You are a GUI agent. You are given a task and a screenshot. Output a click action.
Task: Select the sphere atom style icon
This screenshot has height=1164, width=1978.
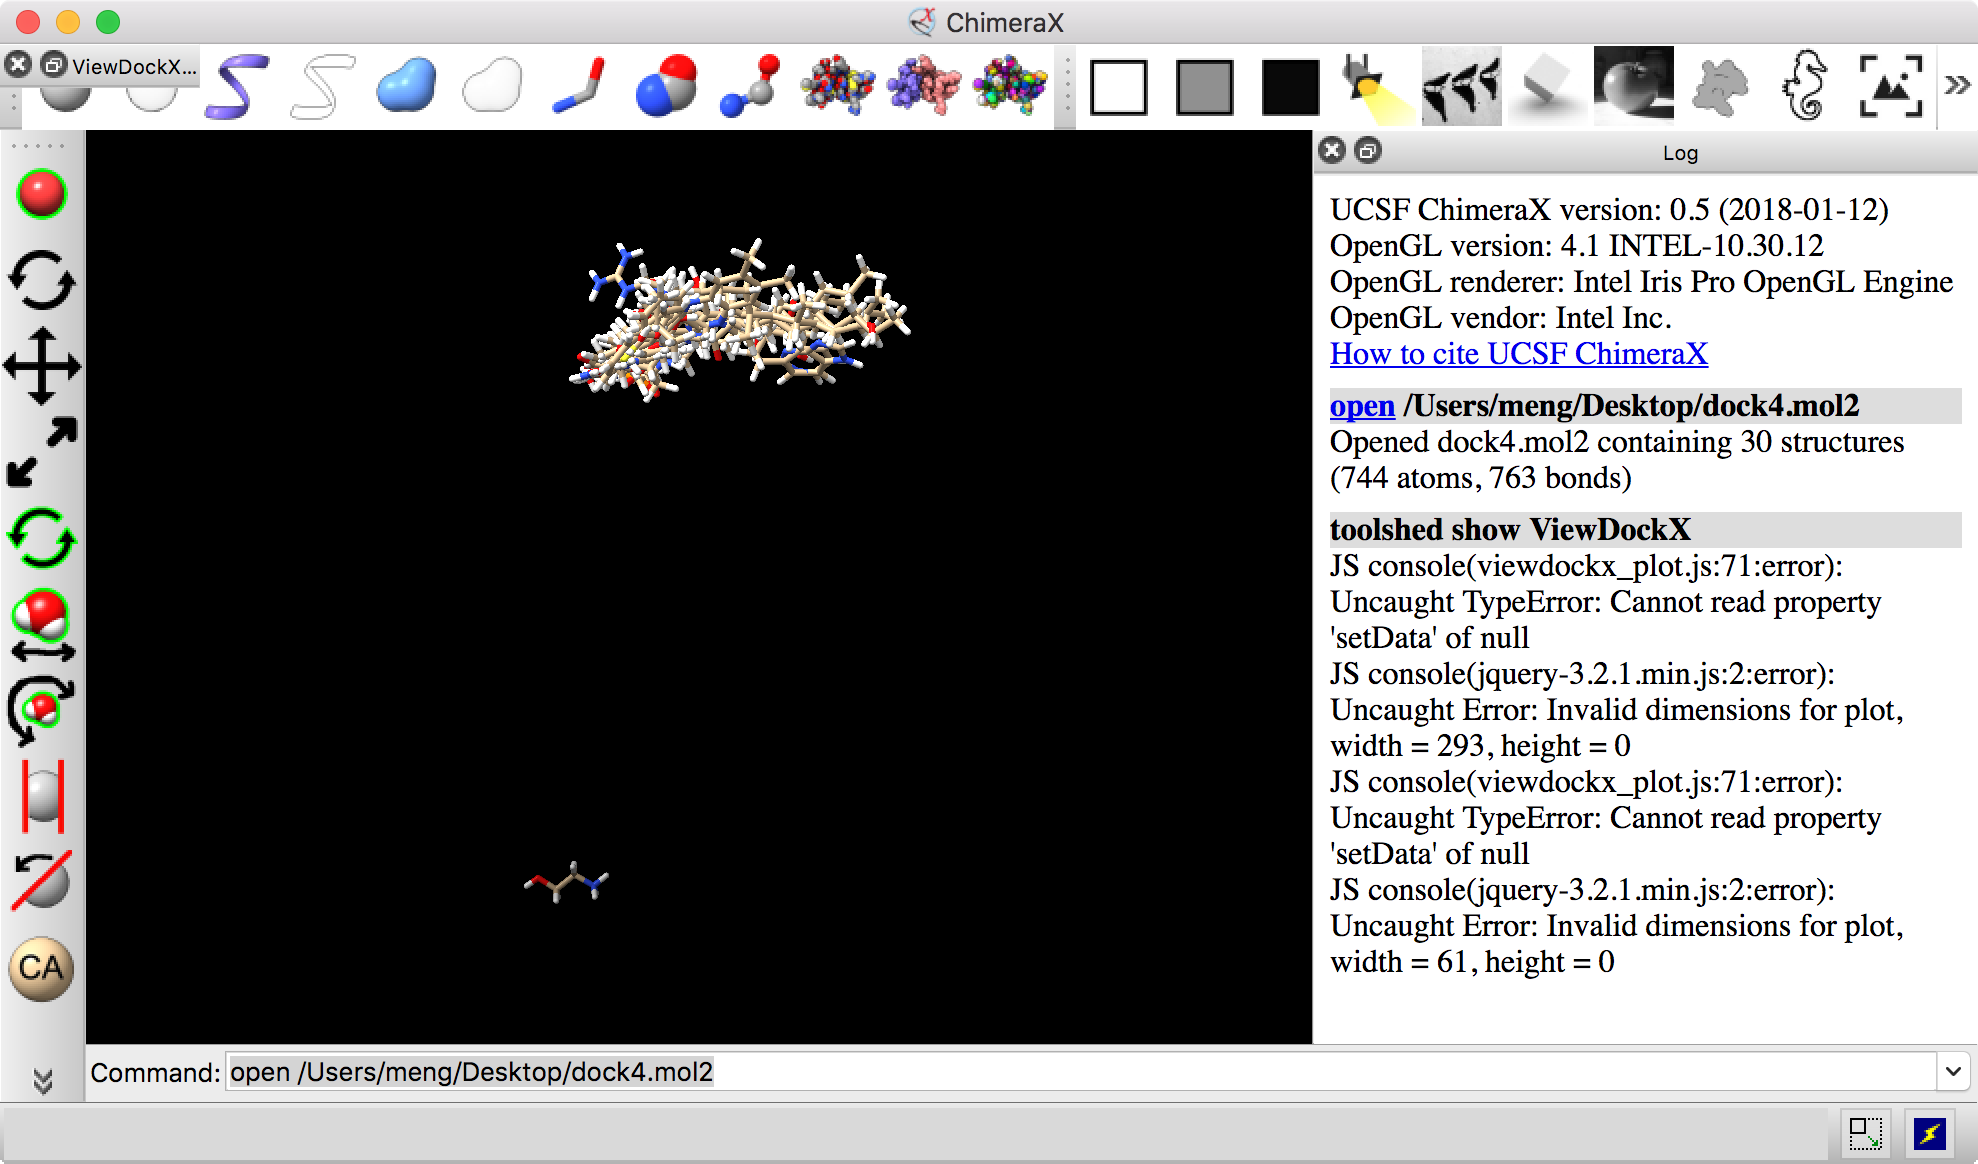pos(665,87)
